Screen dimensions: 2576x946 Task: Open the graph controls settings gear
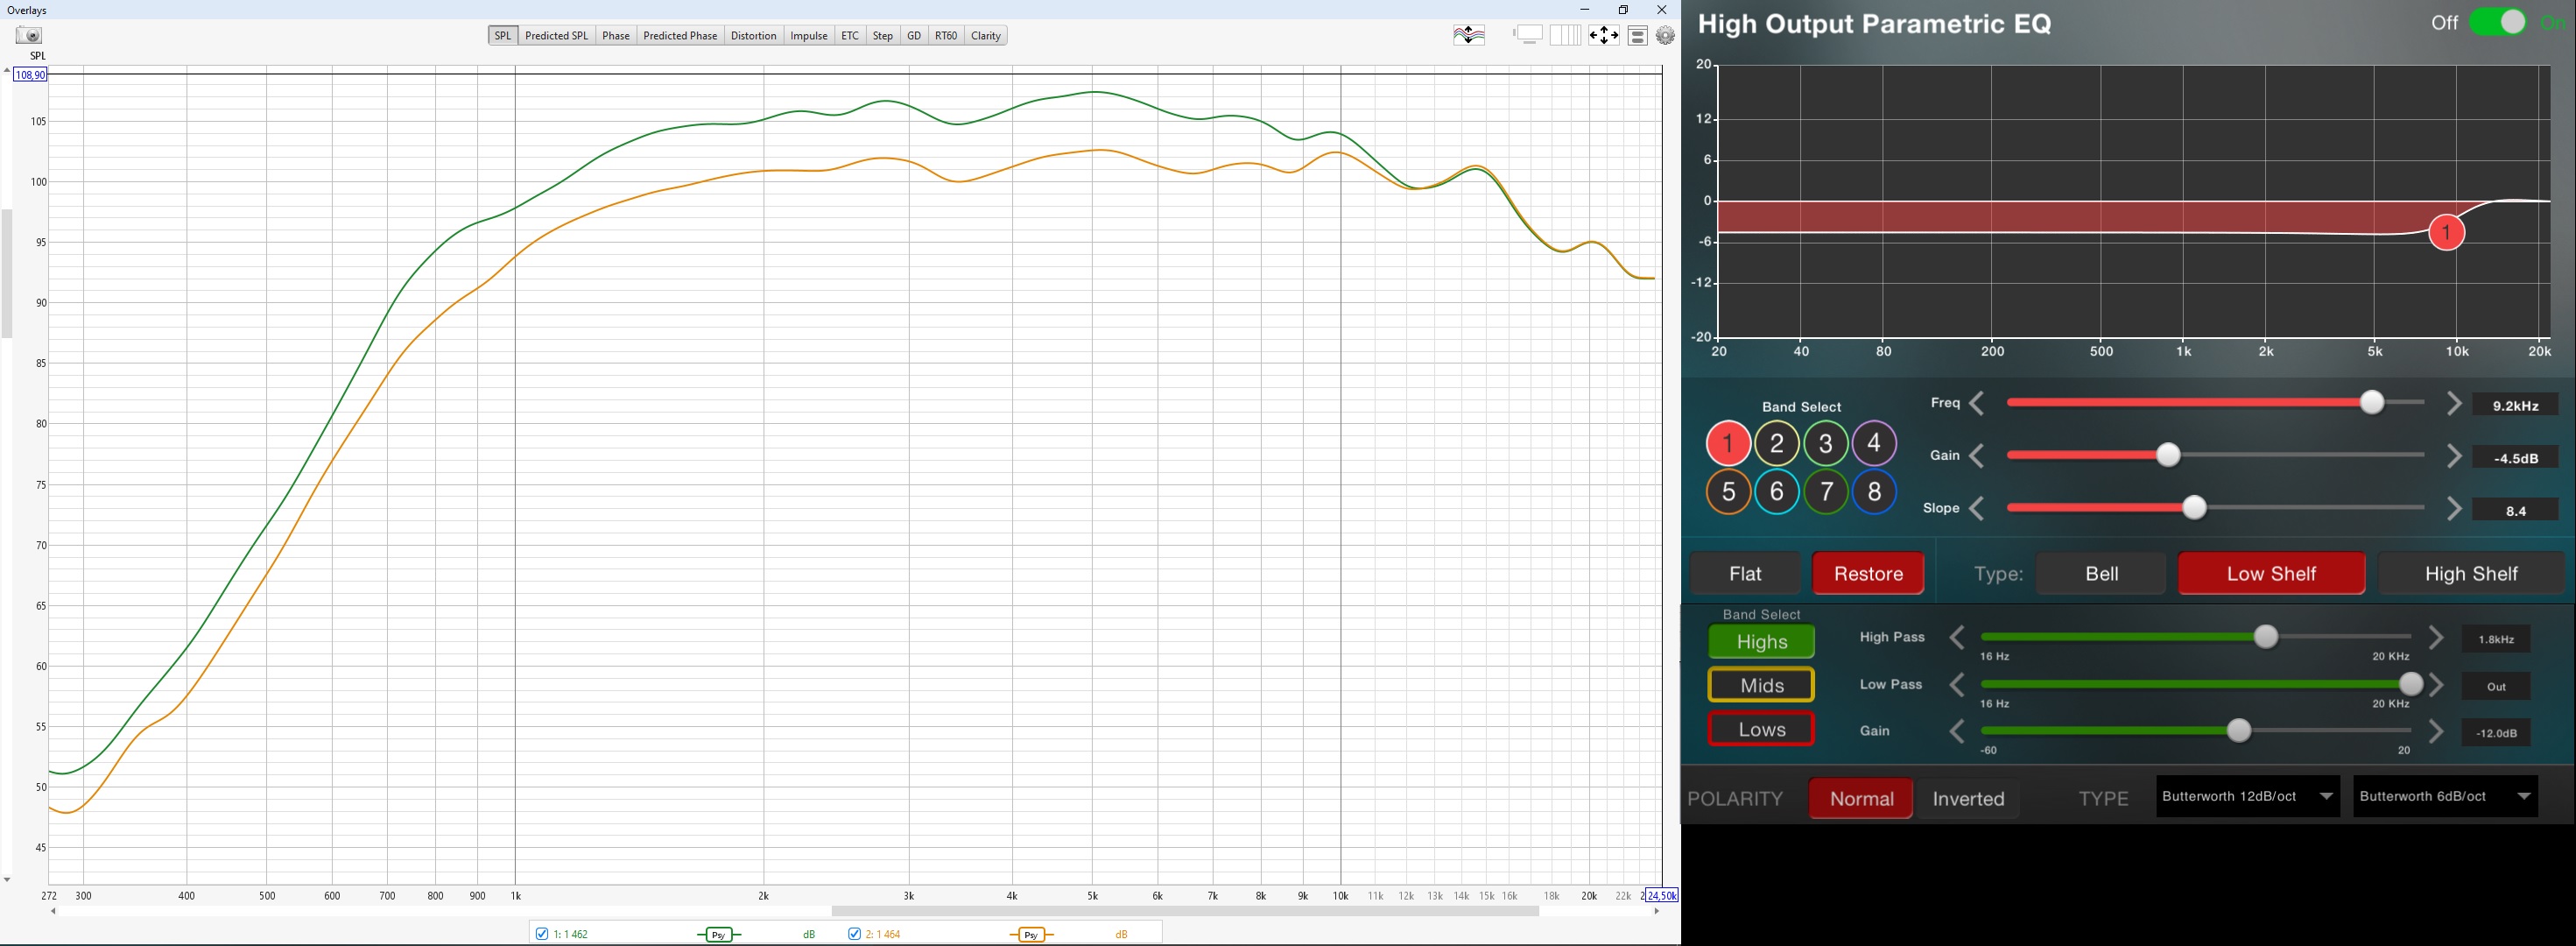[x=1665, y=35]
